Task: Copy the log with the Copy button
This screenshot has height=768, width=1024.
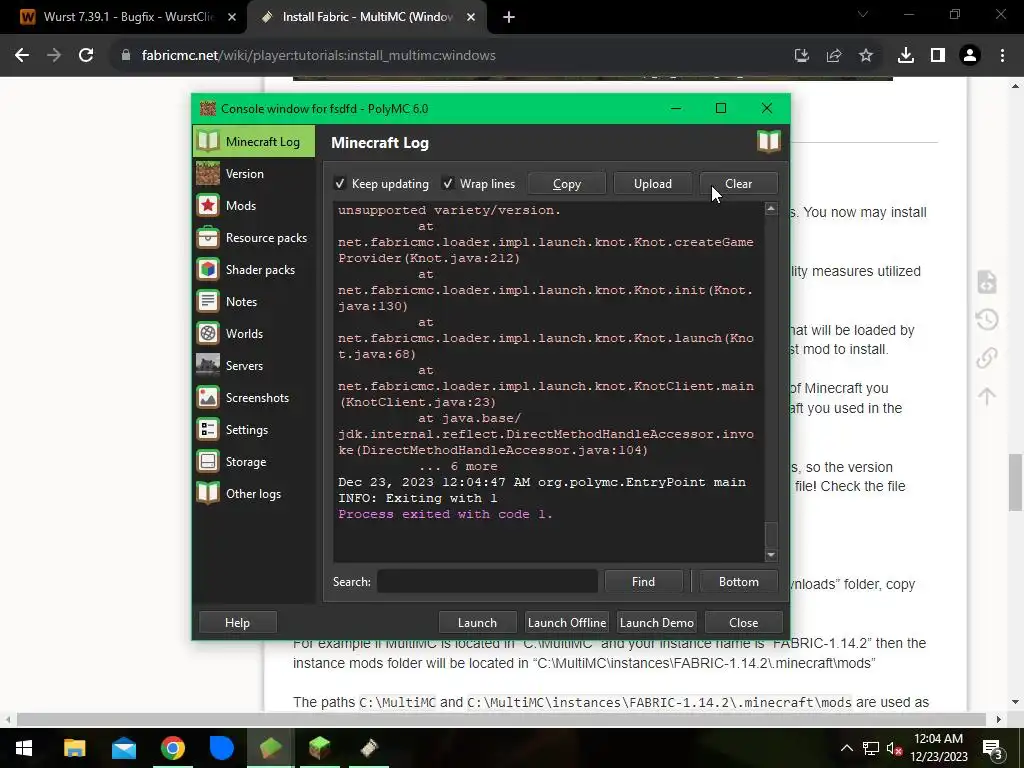Action: click(567, 184)
